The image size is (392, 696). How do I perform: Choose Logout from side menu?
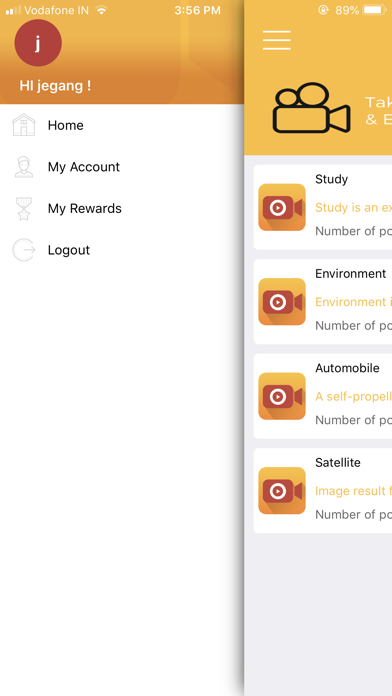(x=122, y=250)
